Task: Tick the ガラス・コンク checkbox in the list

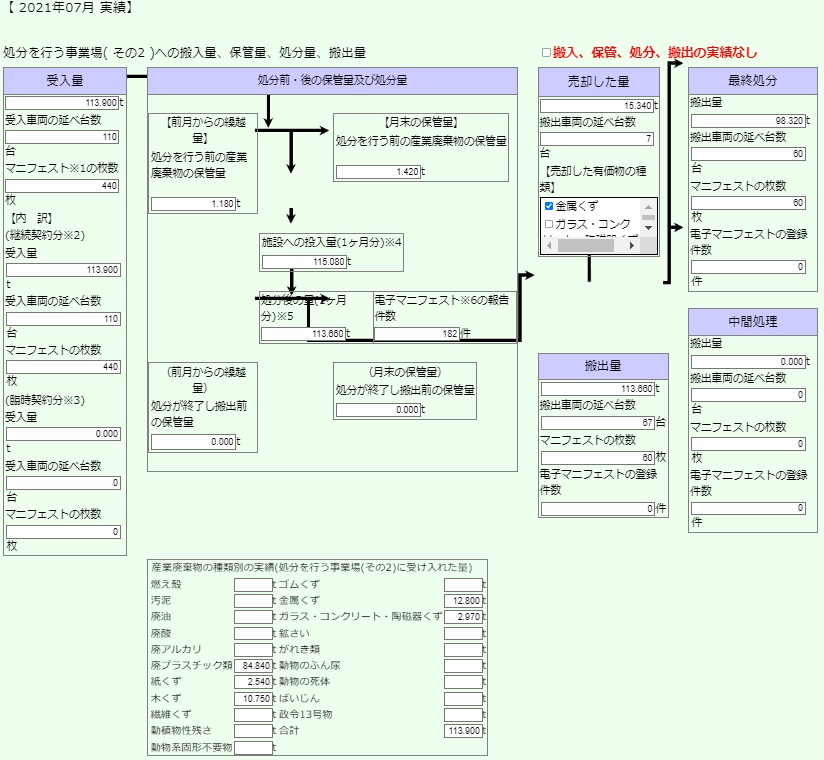Action: 549,224
